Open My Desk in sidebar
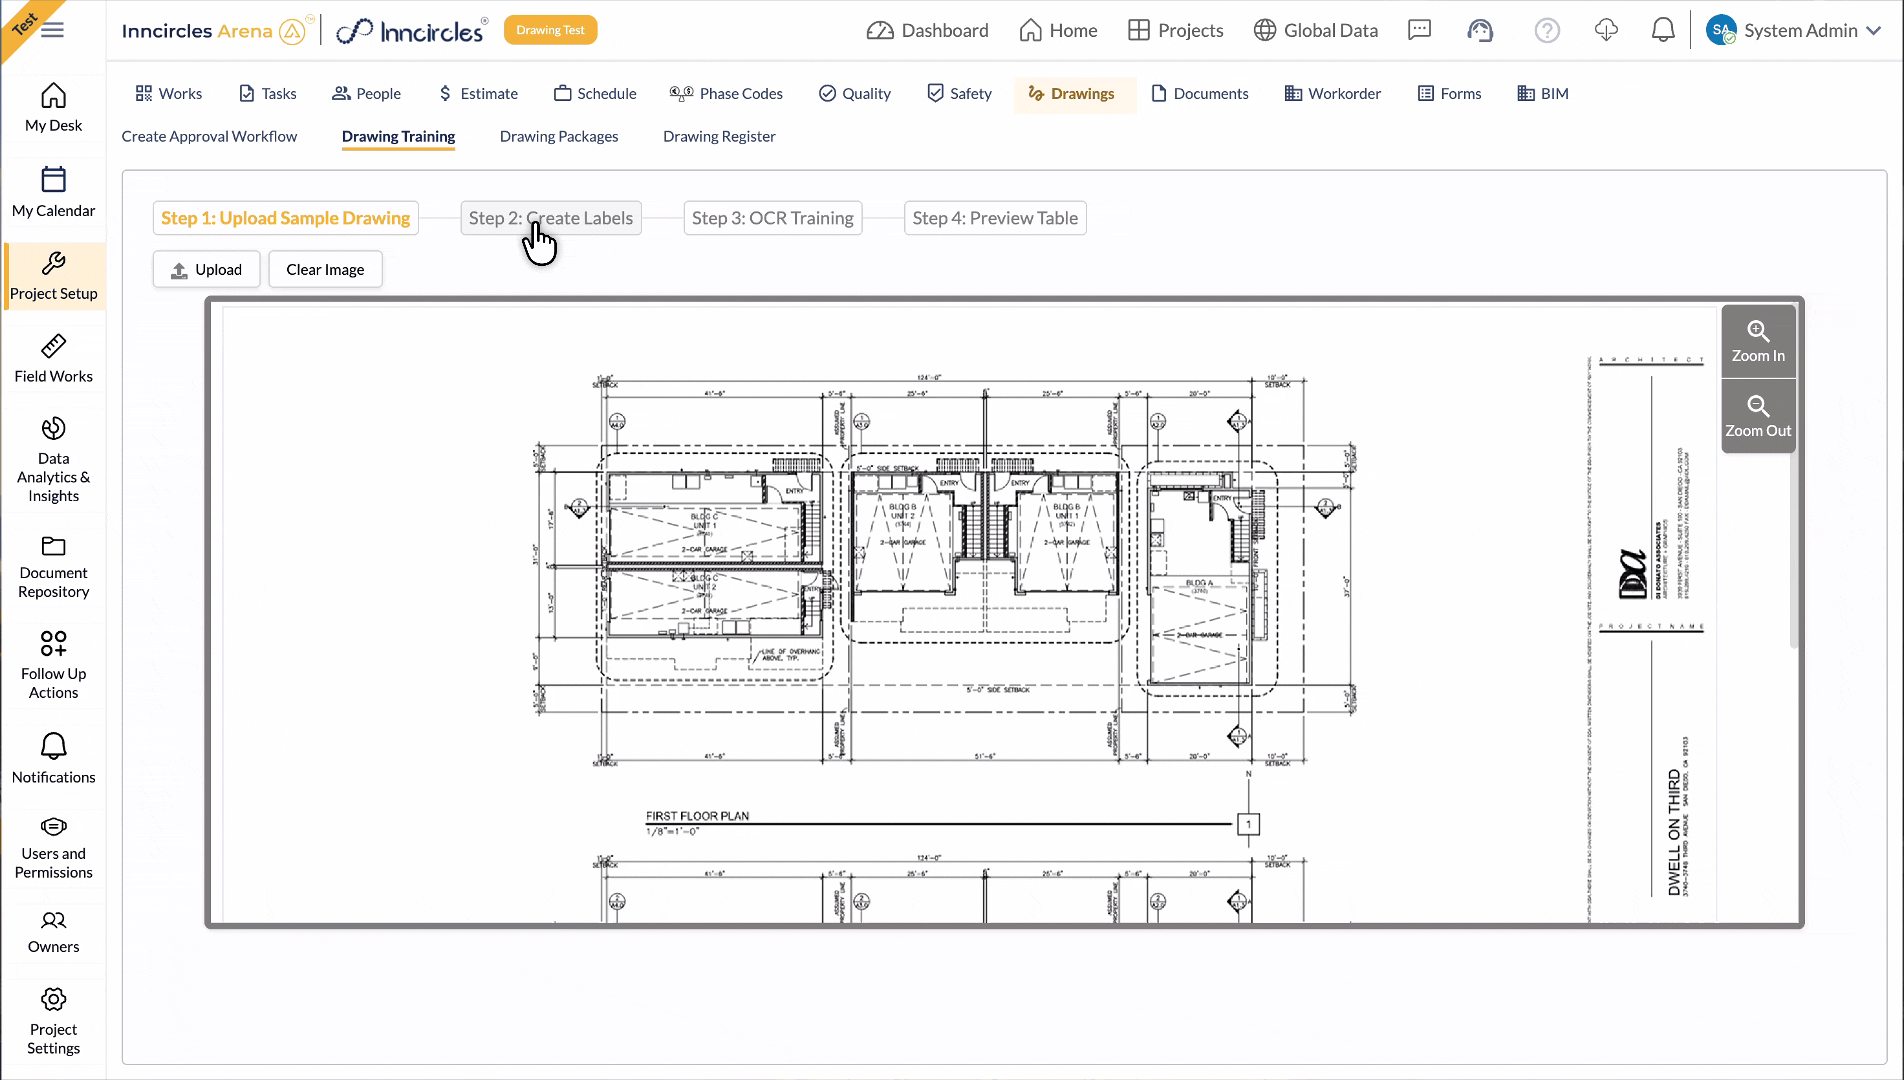Viewport: 1904px width, 1080px height. (53, 108)
